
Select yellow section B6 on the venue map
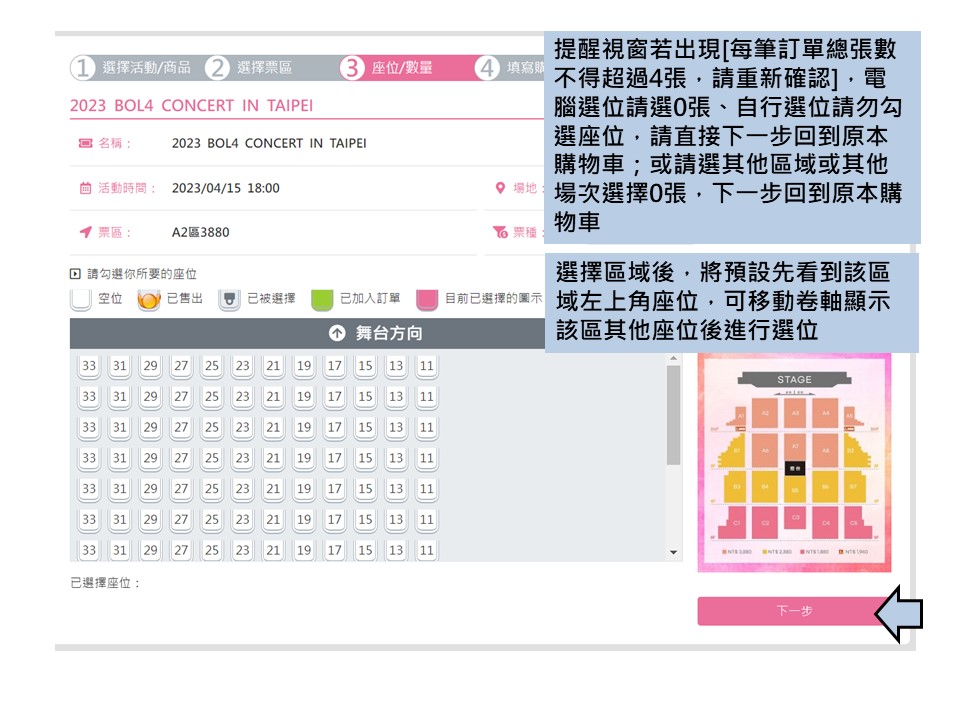tap(826, 487)
